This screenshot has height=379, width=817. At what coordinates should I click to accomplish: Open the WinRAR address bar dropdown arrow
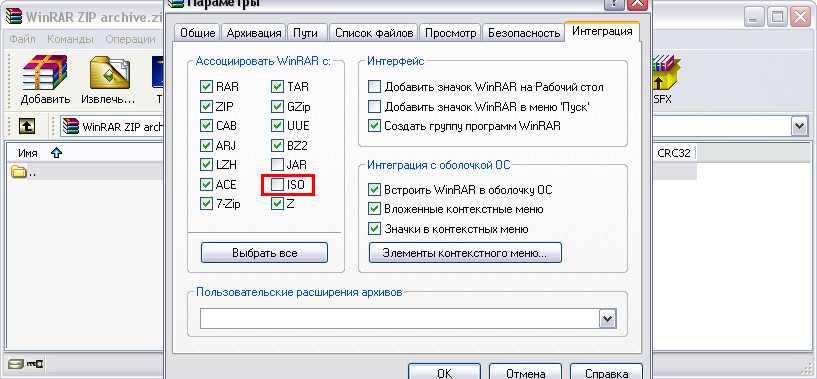click(798, 126)
